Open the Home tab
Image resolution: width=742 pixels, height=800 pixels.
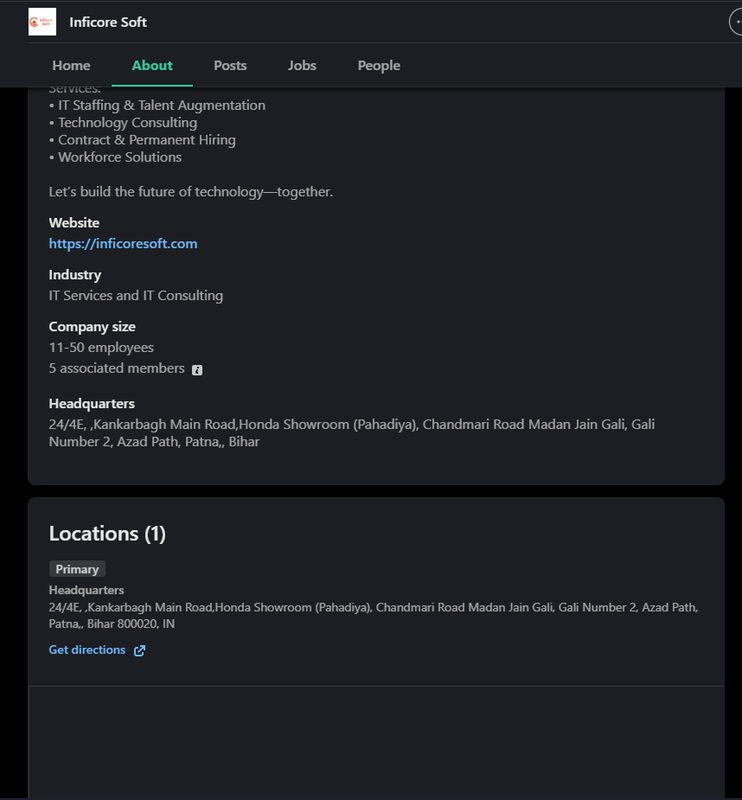click(71, 65)
